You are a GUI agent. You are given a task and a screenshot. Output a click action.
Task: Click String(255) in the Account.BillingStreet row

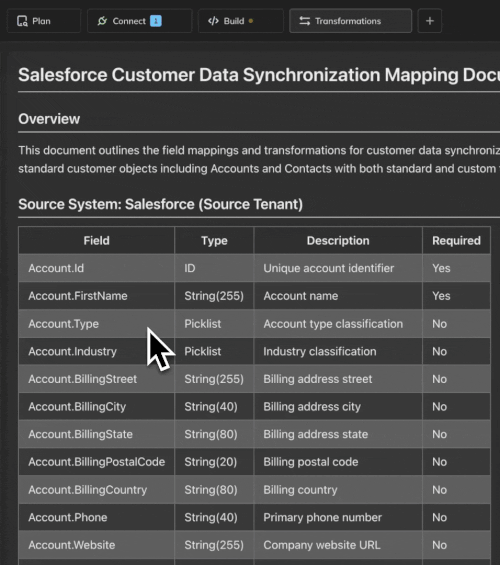click(214, 379)
